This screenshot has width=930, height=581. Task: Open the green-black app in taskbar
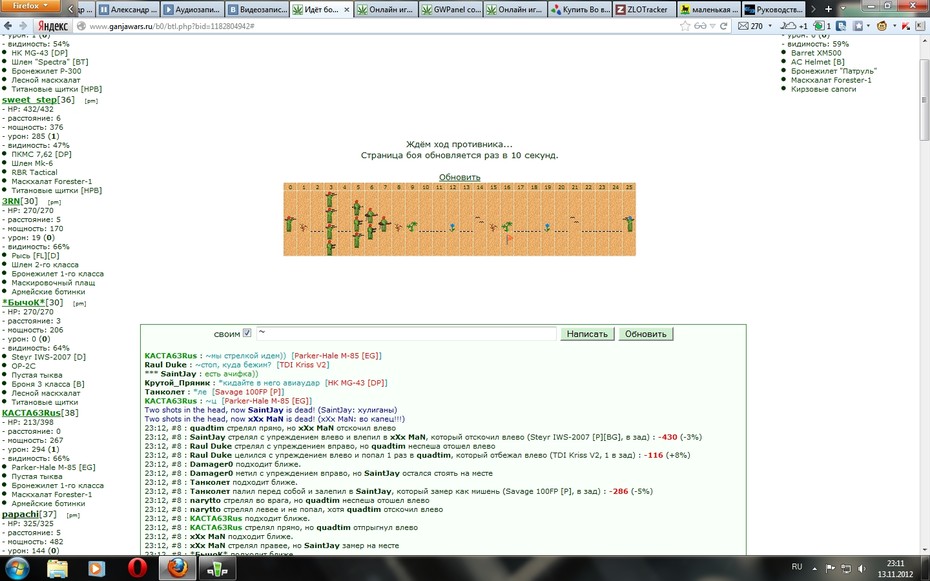coord(217,569)
